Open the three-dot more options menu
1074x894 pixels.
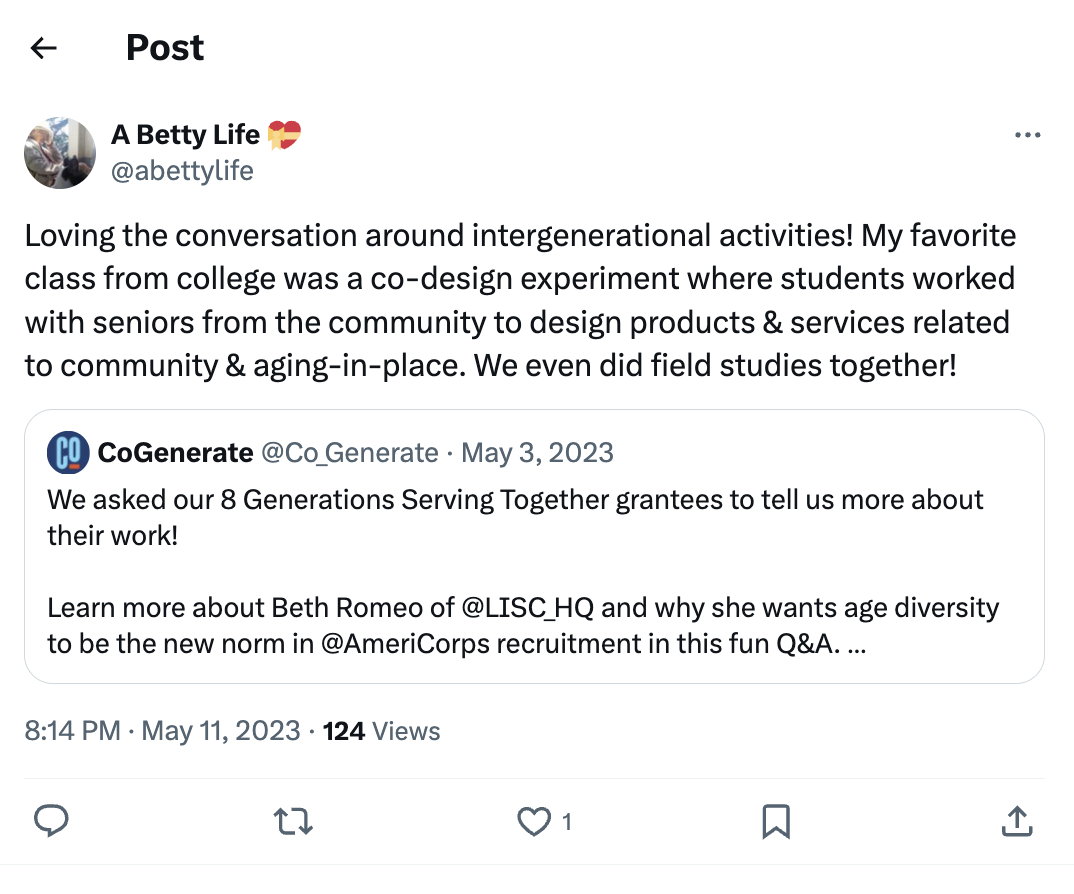[1027, 136]
